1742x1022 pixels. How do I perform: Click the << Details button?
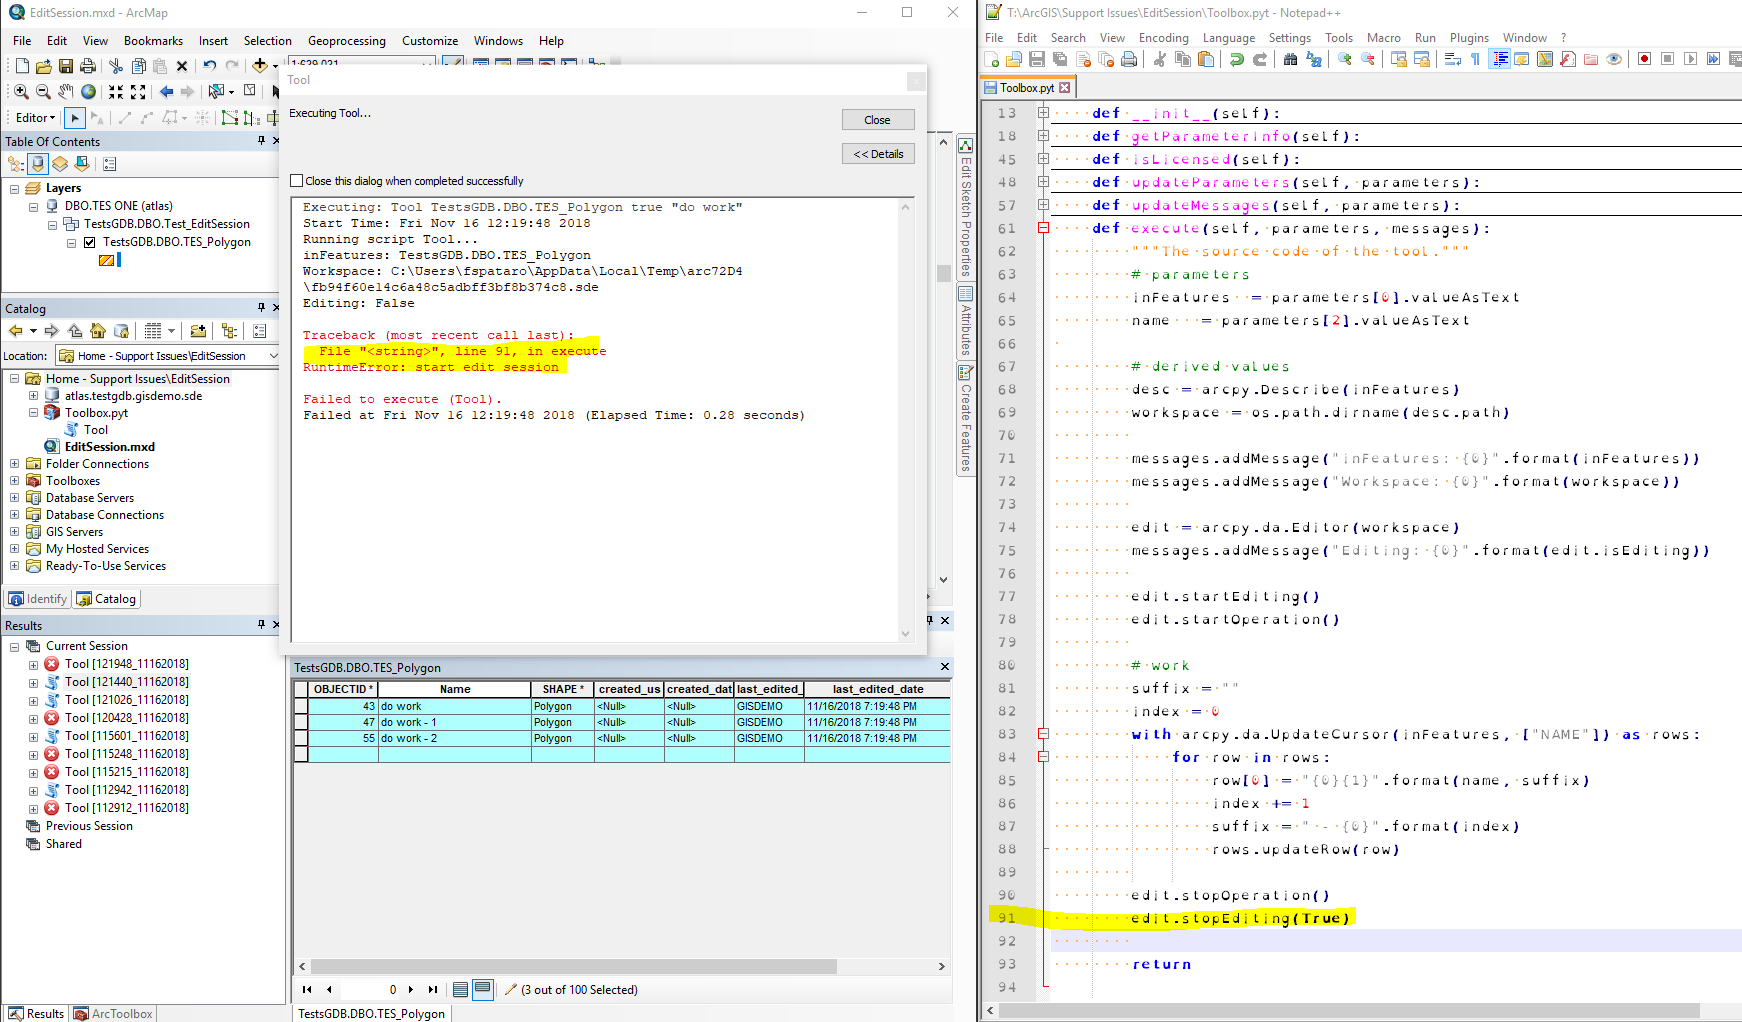pos(877,154)
